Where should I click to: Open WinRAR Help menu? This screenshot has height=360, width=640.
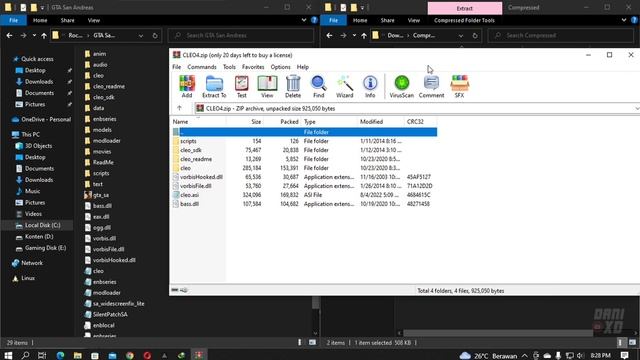click(302, 67)
